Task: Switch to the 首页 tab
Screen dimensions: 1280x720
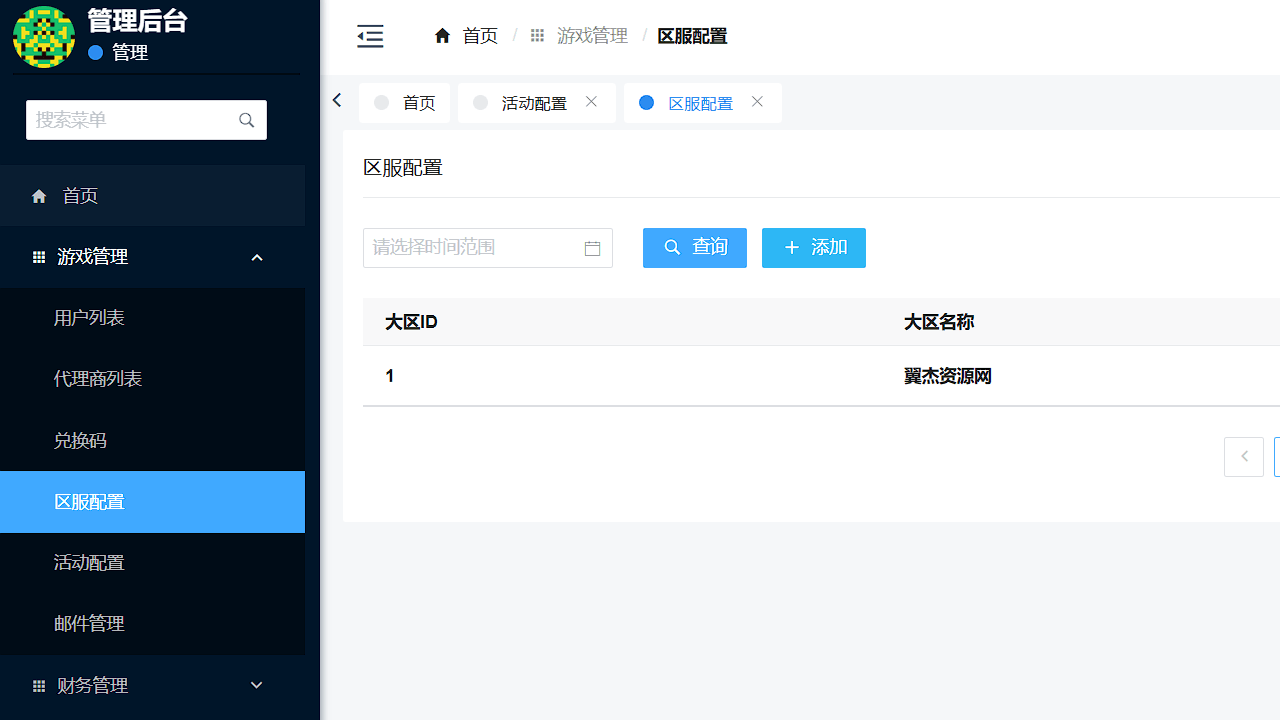Action: click(418, 102)
